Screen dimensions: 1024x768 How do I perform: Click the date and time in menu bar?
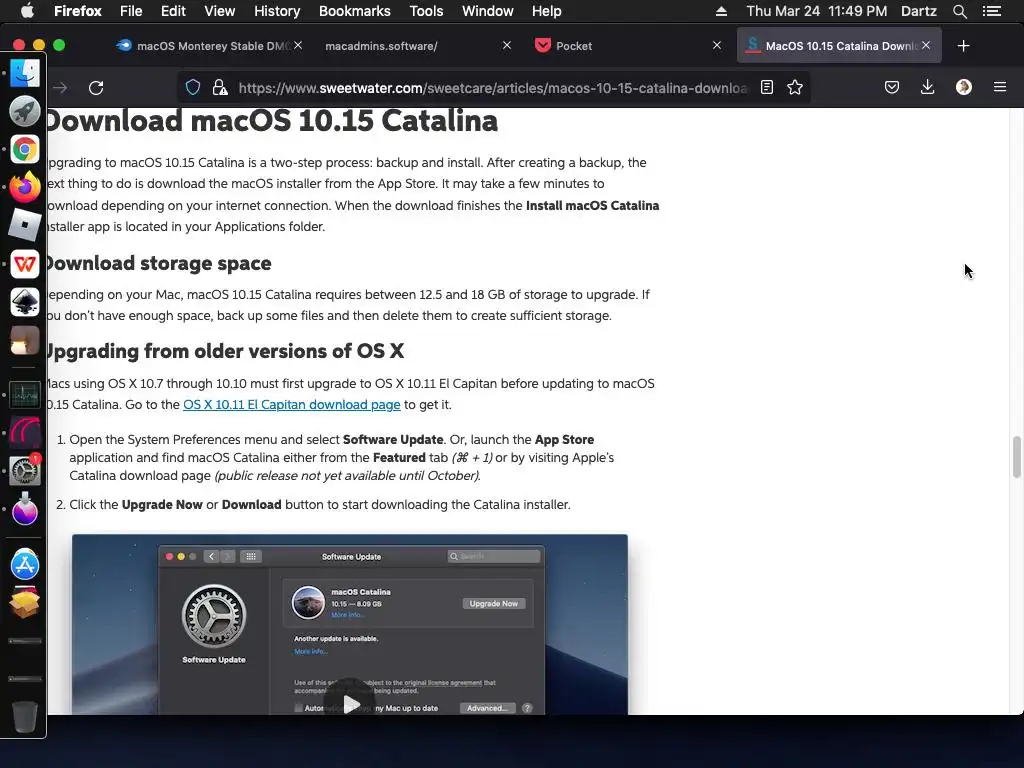816,11
